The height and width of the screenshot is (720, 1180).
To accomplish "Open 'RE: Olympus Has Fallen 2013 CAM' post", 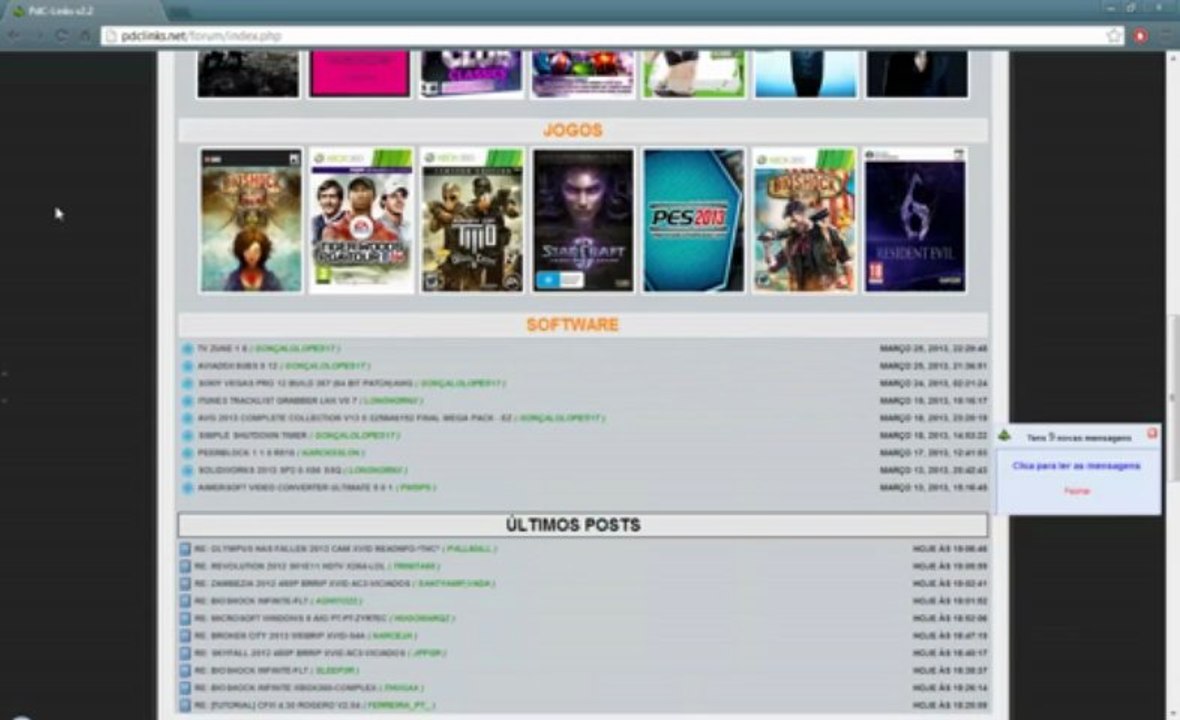I will 317,548.
